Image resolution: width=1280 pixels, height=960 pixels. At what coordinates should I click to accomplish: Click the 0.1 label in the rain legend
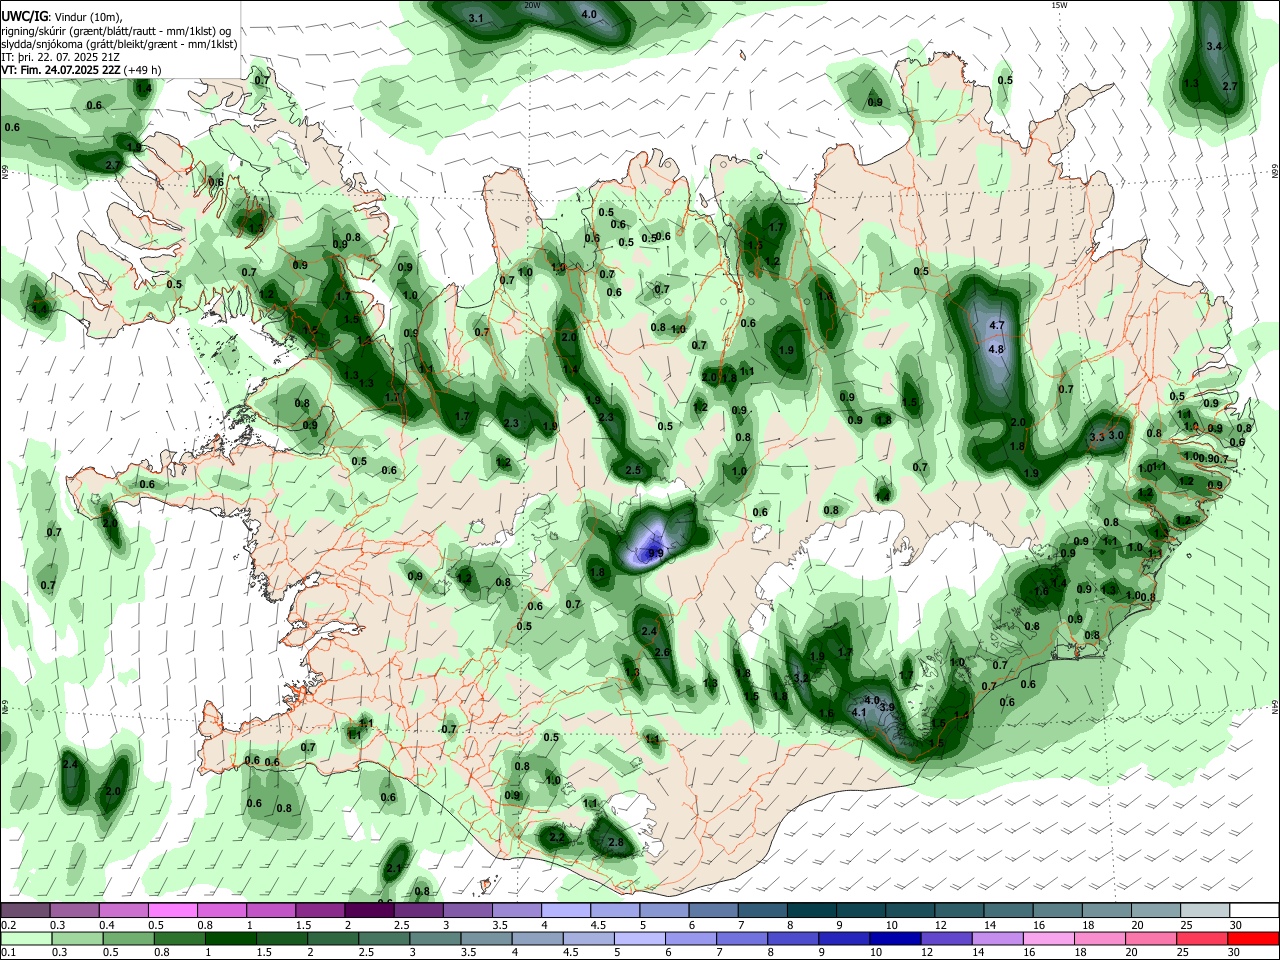8,953
